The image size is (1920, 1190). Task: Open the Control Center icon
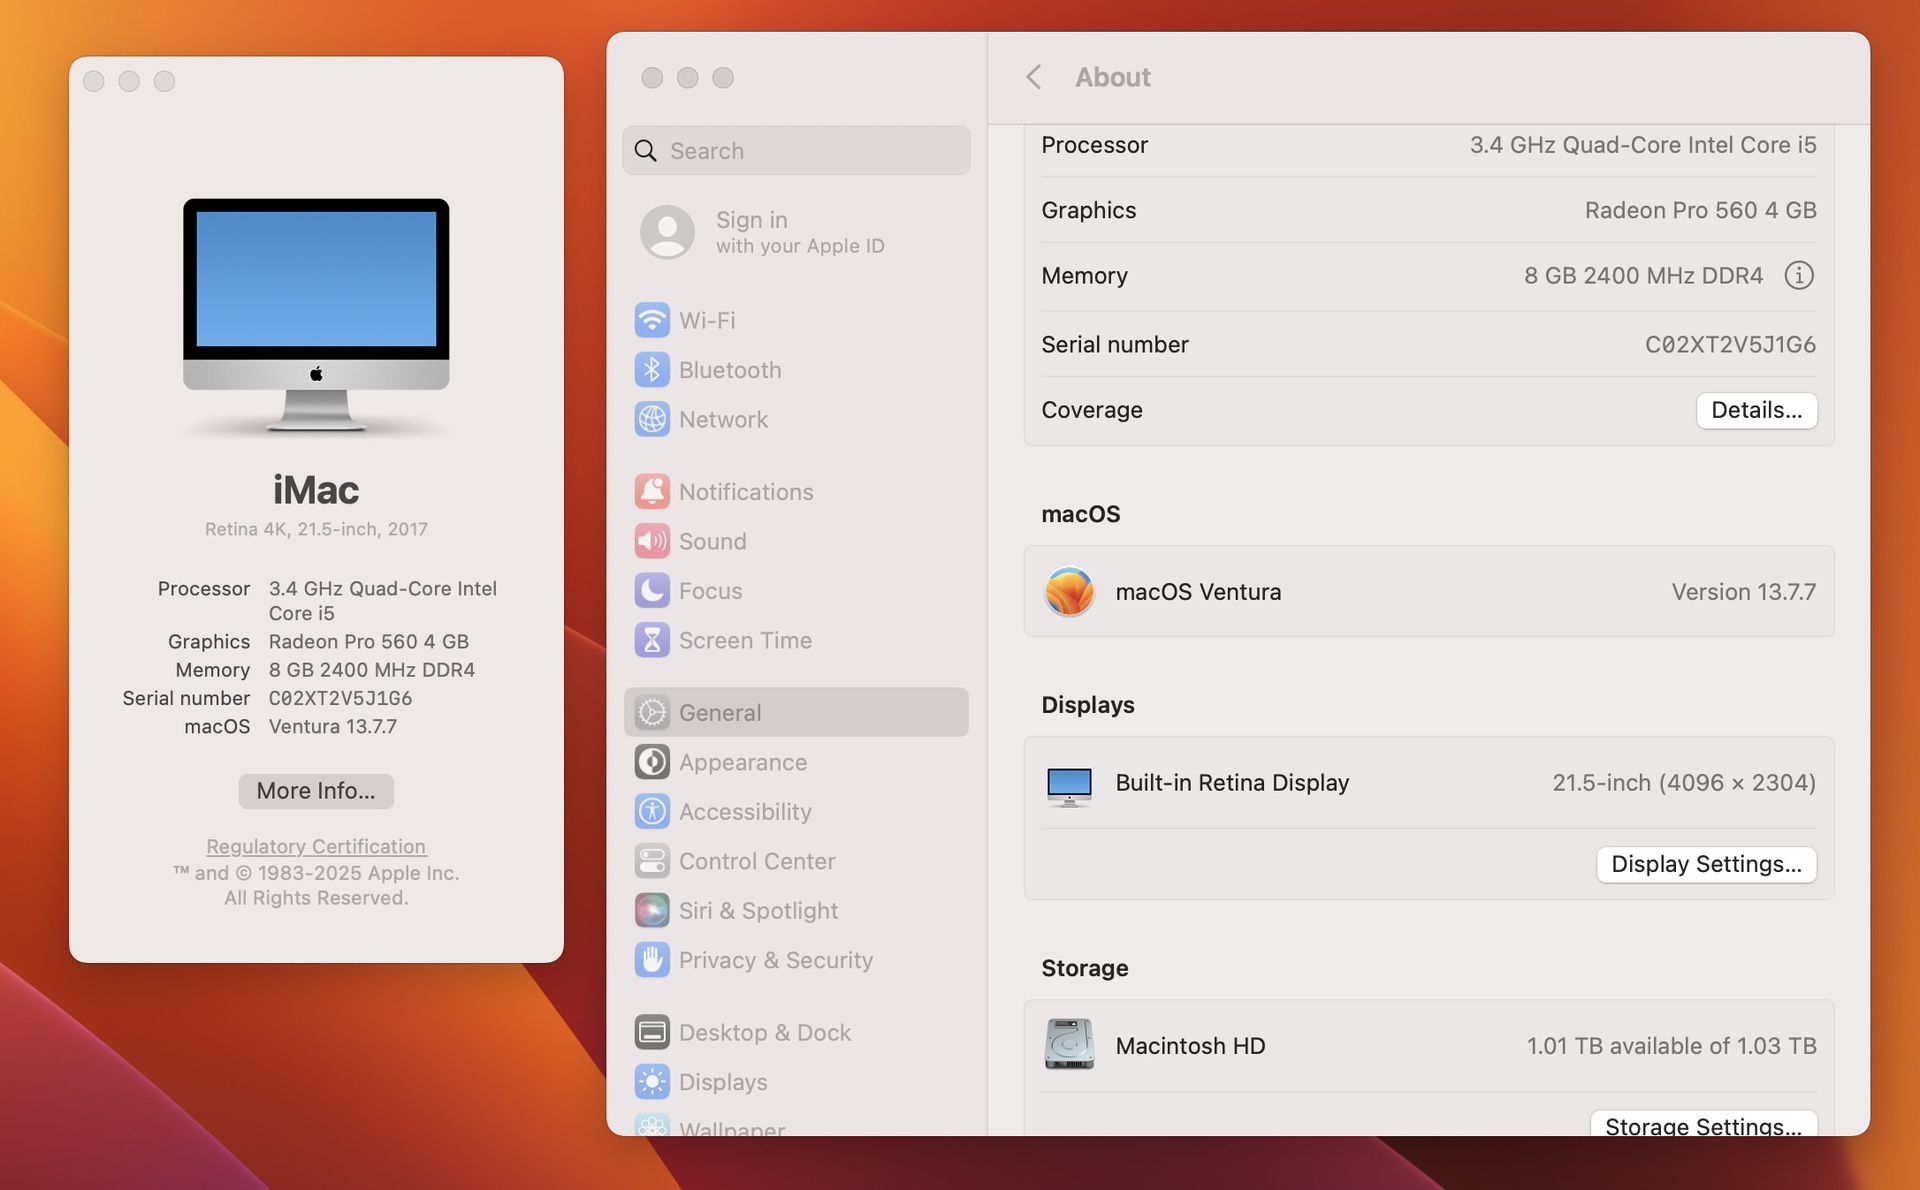[x=652, y=861]
